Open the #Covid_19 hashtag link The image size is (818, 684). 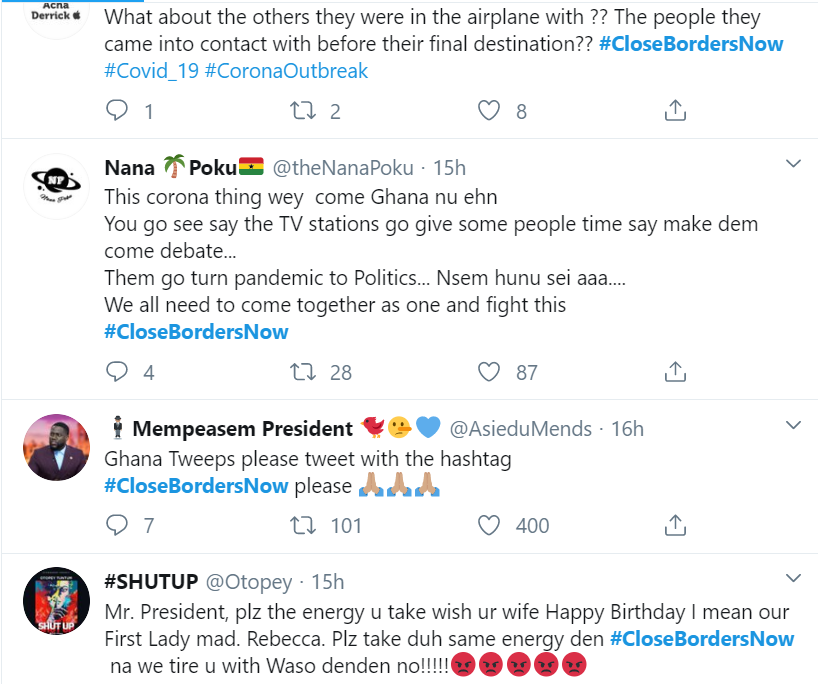[151, 71]
